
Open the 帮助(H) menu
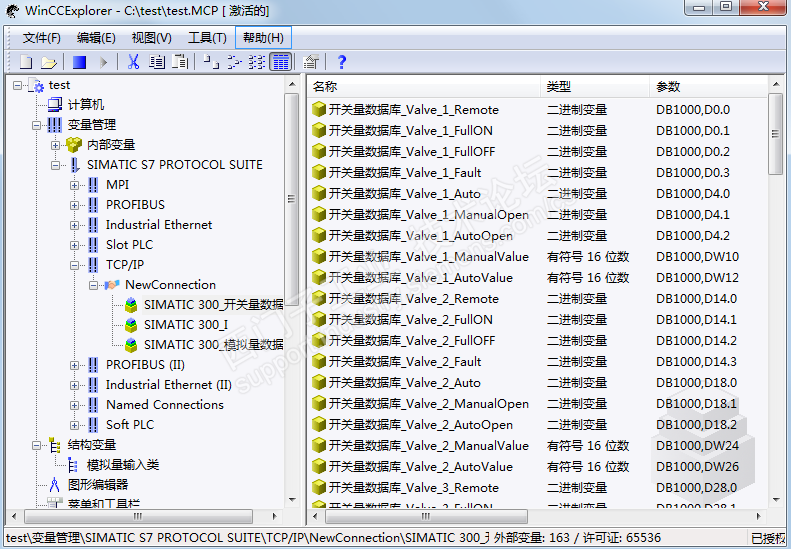pyautogui.click(x=263, y=38)
